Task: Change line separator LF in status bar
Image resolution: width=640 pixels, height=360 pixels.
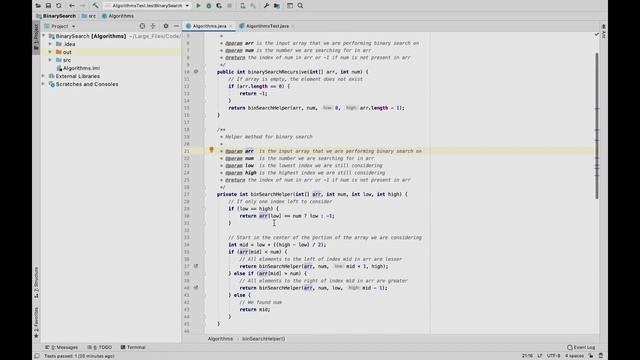Action: click(540, 356)
